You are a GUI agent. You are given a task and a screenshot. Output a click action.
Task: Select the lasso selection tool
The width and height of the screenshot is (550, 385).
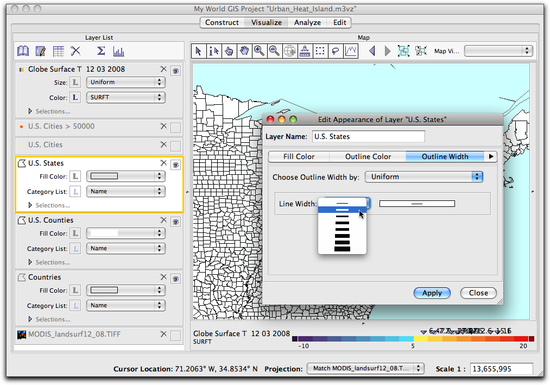[335, 51]
